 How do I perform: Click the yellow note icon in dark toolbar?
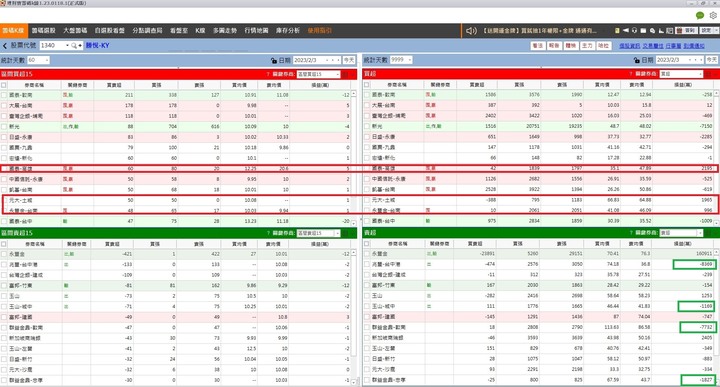(617, 31)
